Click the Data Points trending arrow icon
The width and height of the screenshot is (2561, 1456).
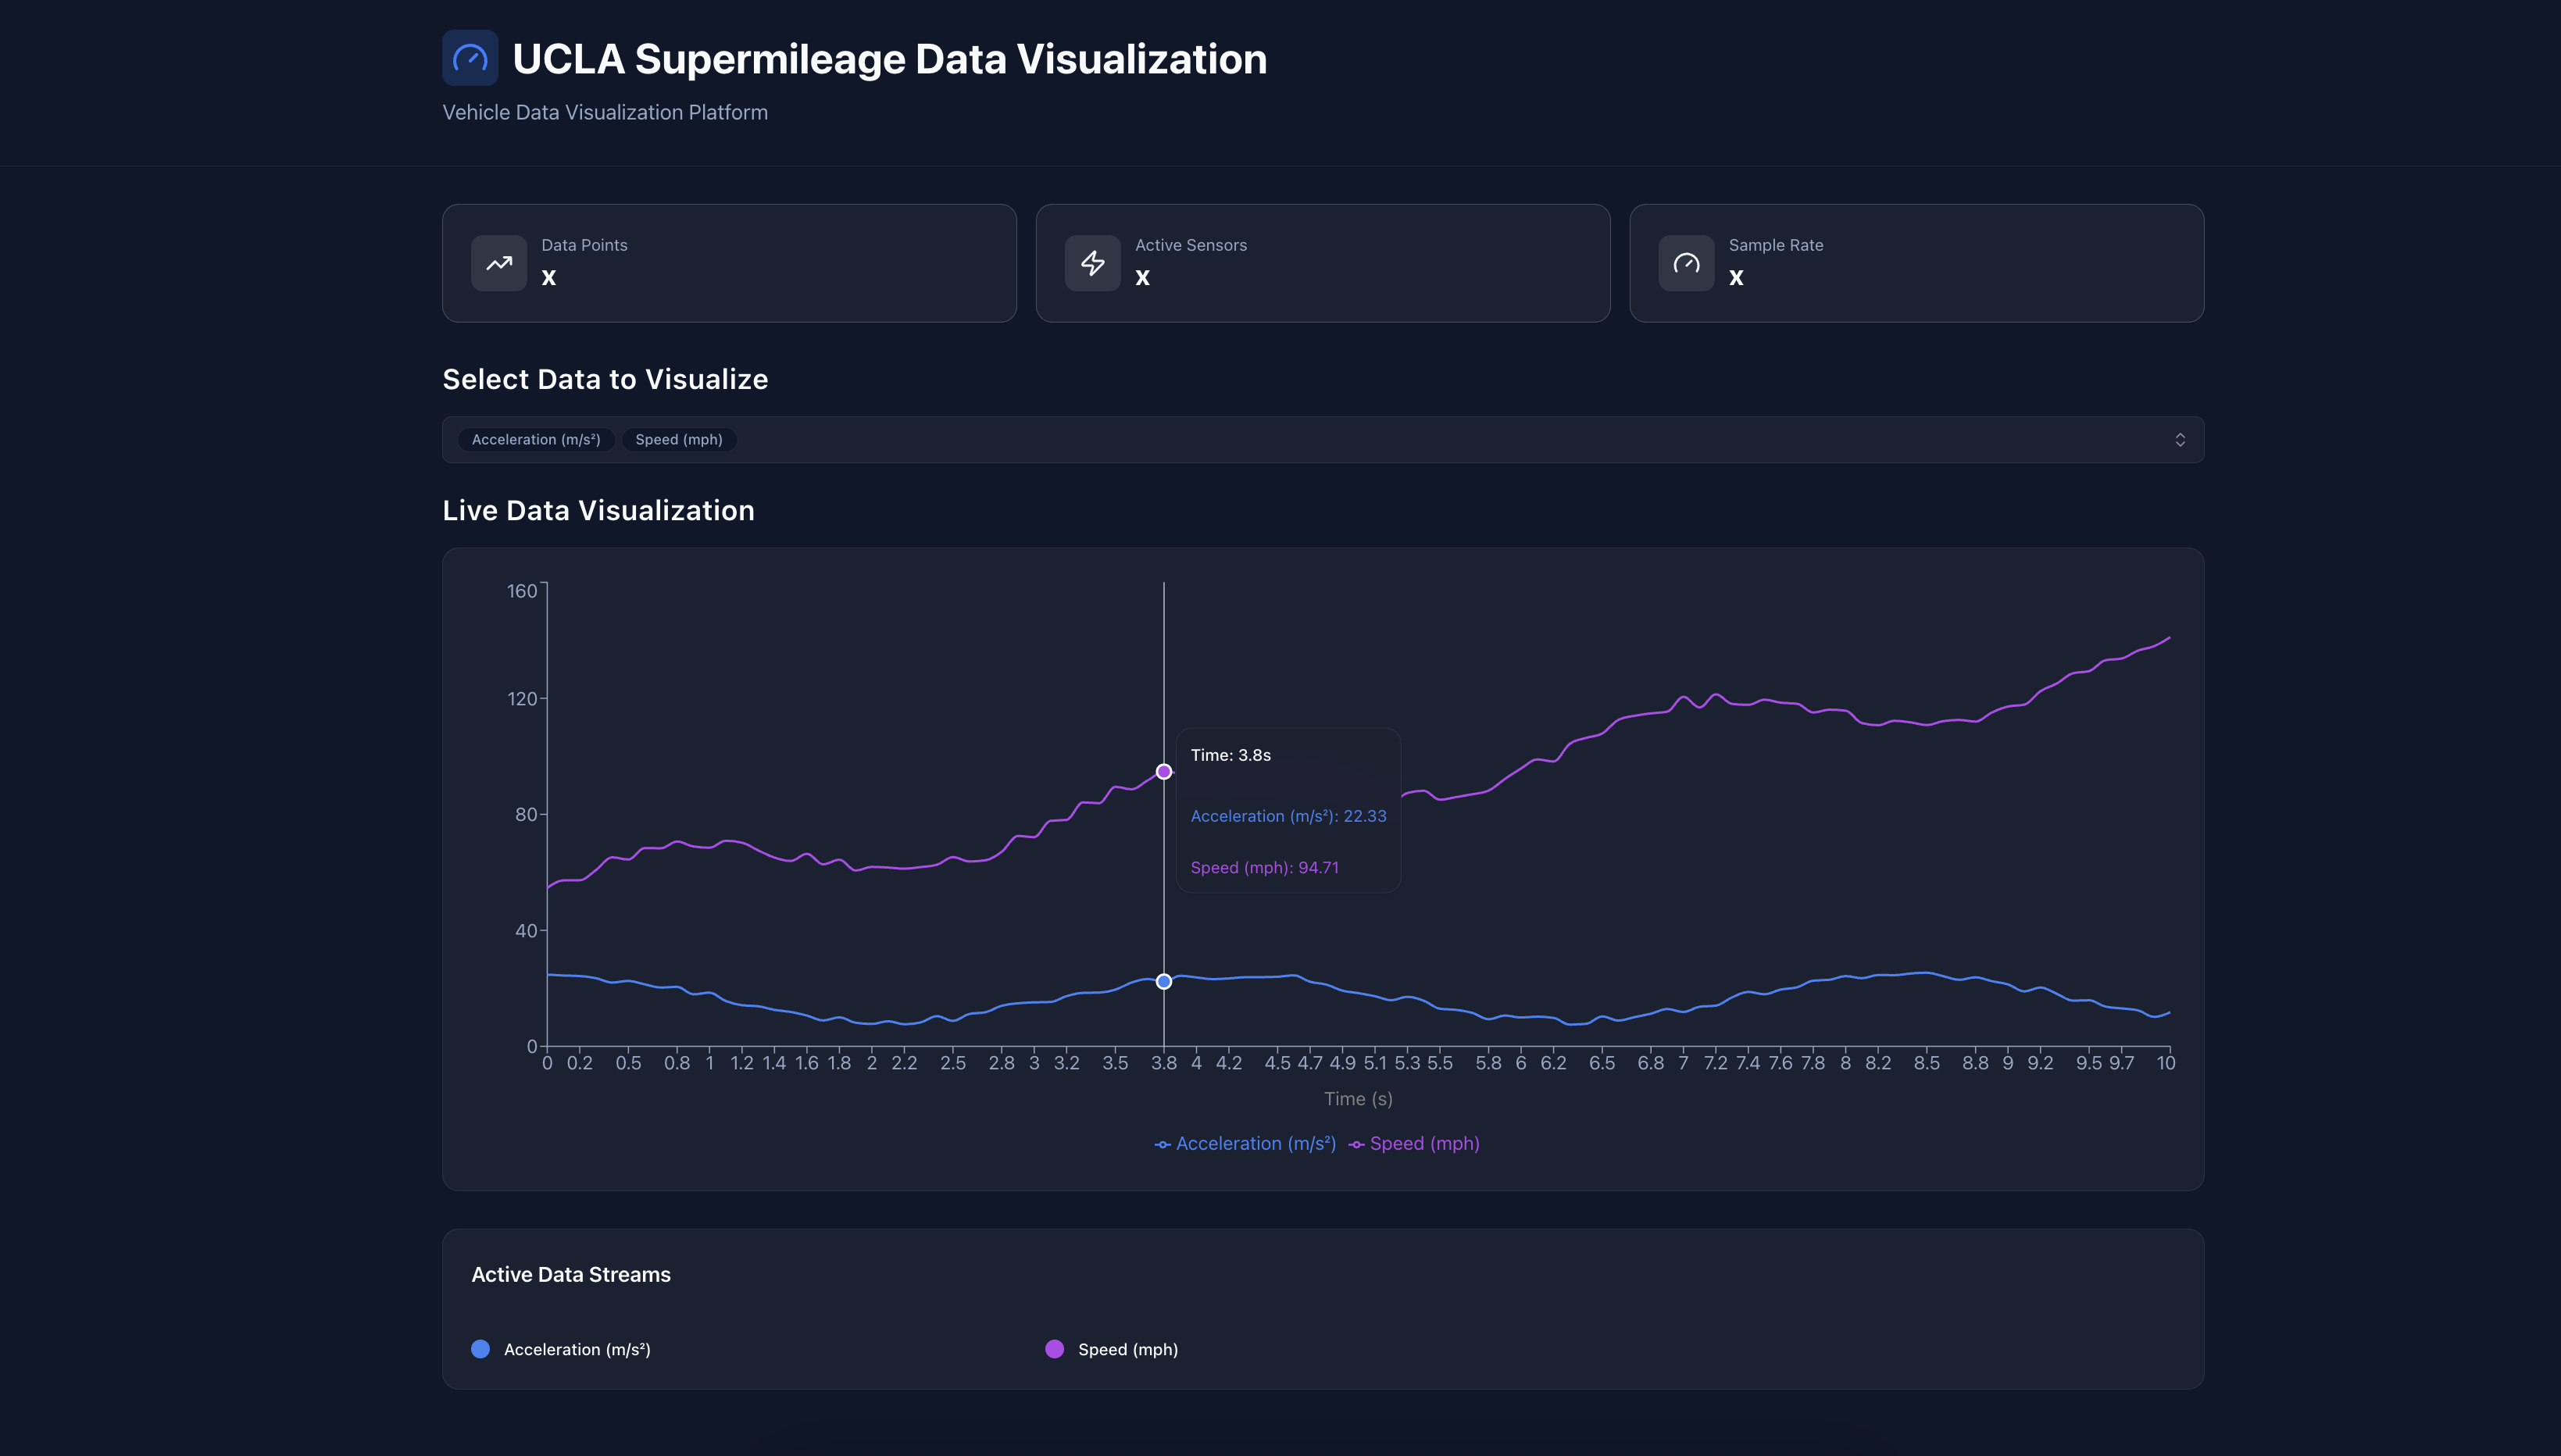pos(499,263)
